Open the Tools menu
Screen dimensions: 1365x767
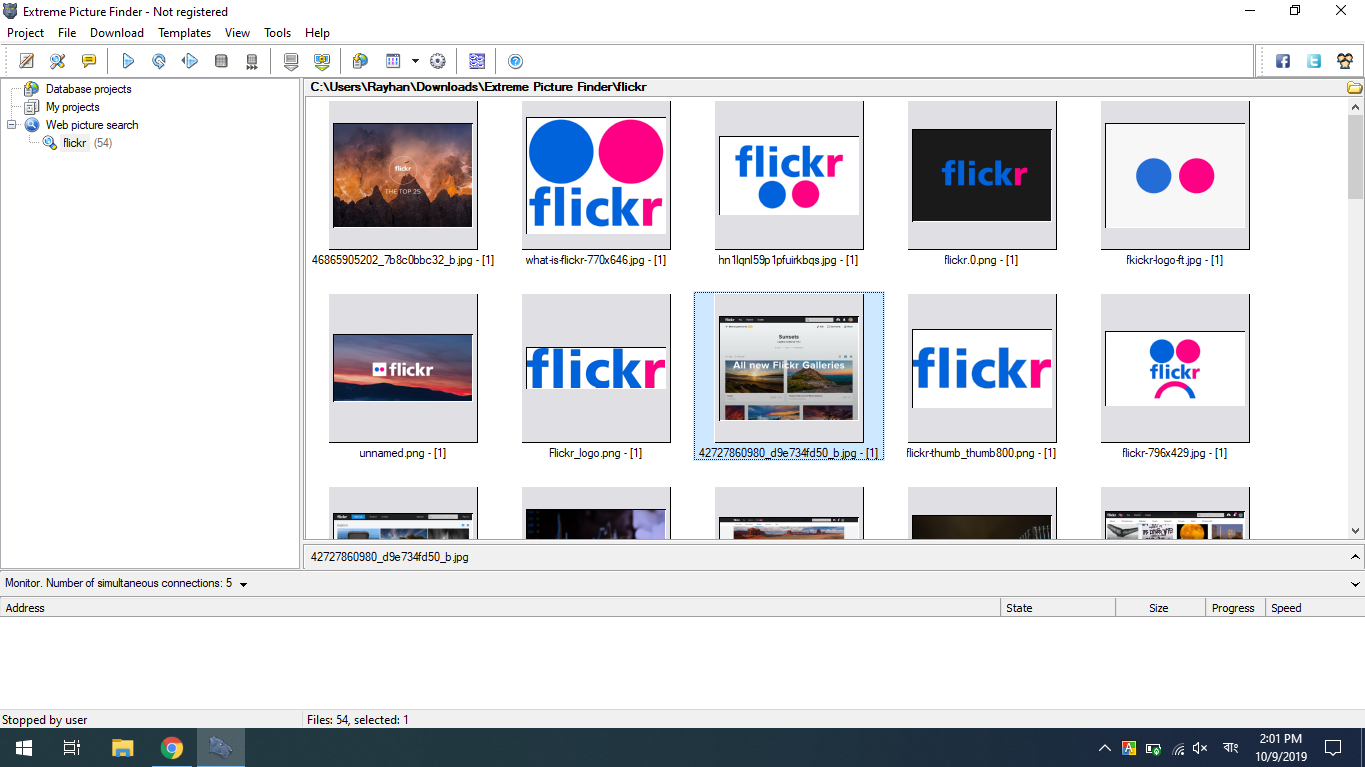[278, 33]
